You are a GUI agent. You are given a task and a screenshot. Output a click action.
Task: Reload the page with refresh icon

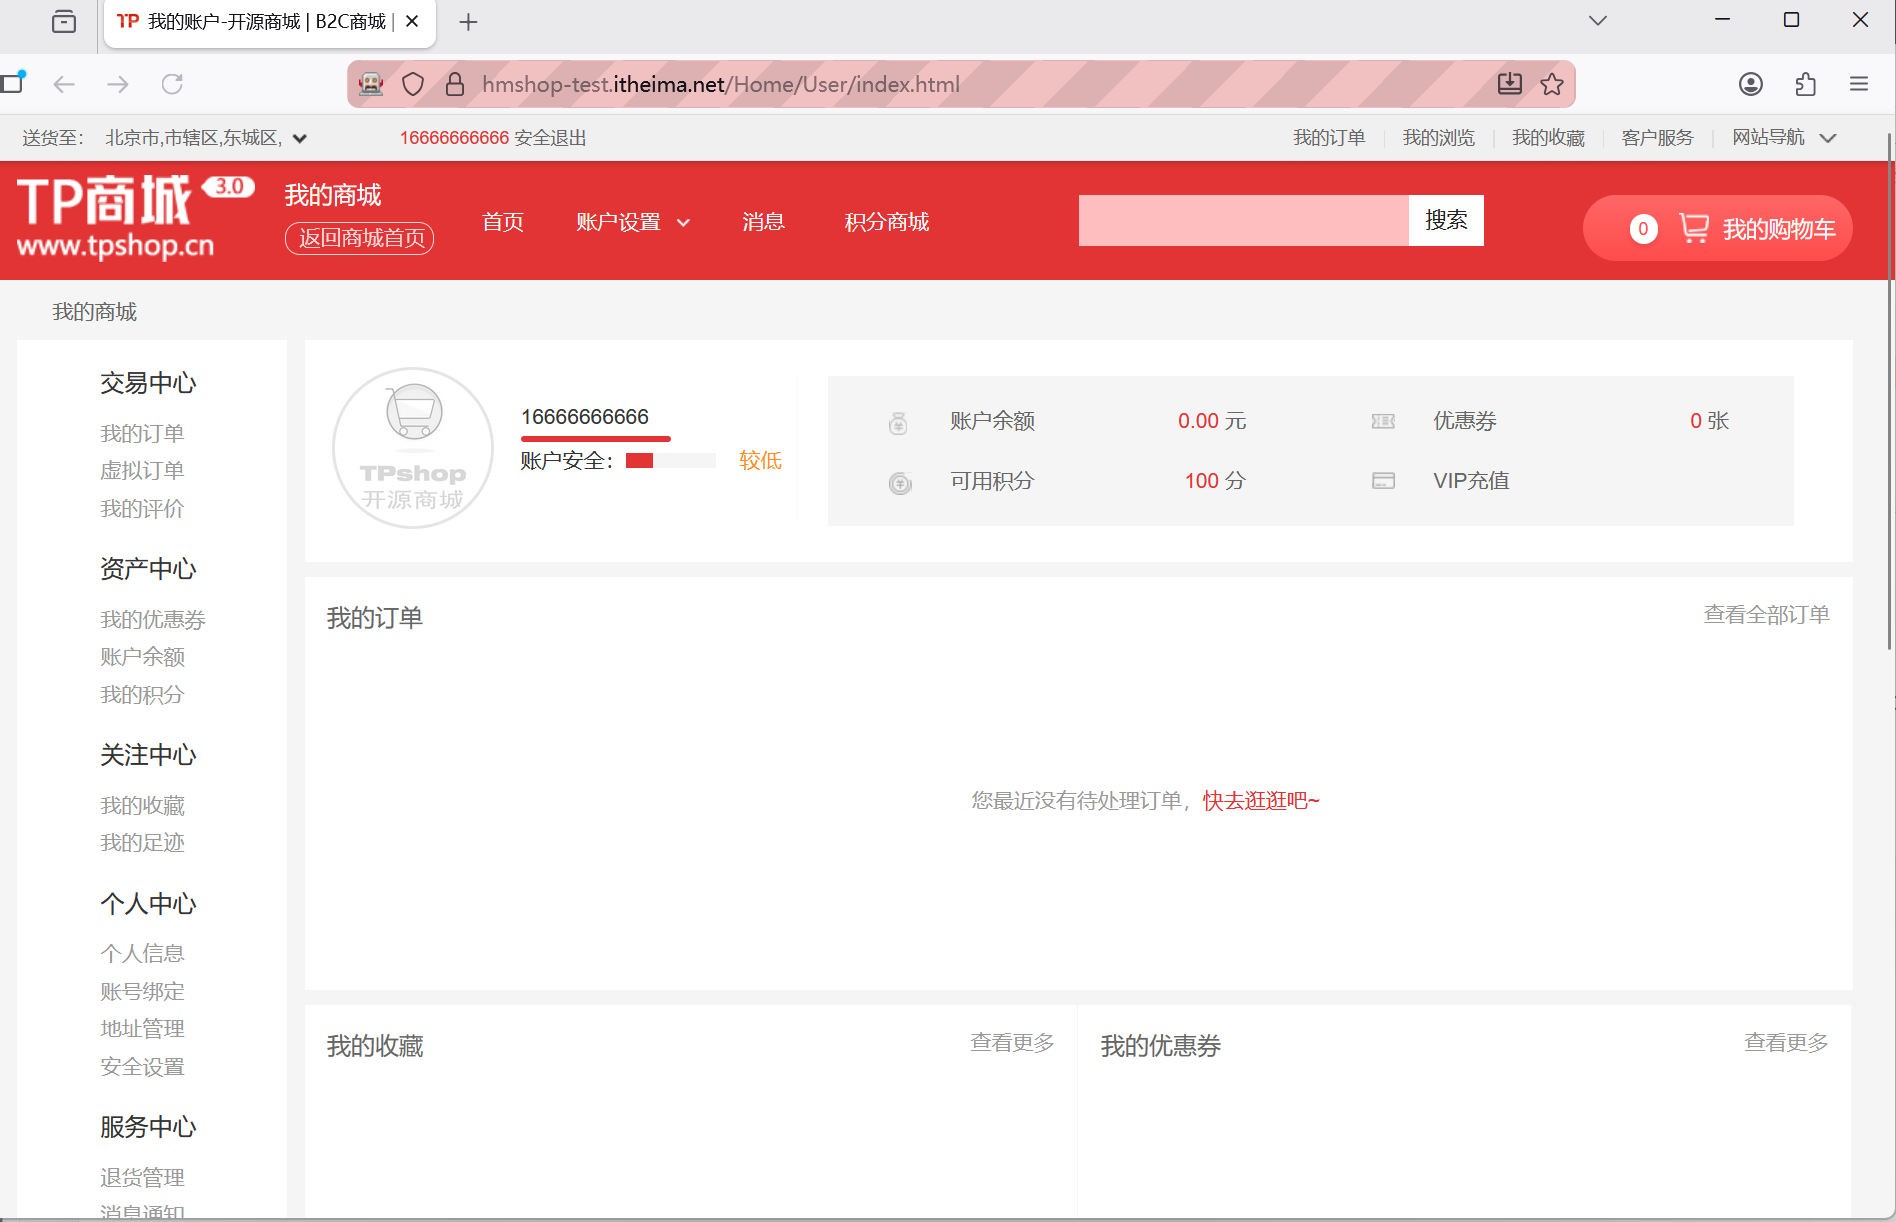pos(172,84)
